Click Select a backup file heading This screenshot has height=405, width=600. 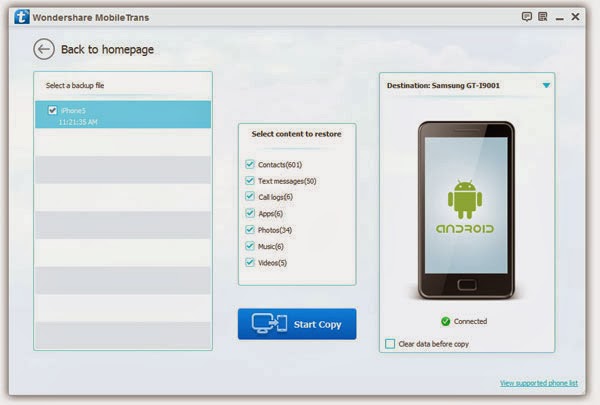click(75, 85)
